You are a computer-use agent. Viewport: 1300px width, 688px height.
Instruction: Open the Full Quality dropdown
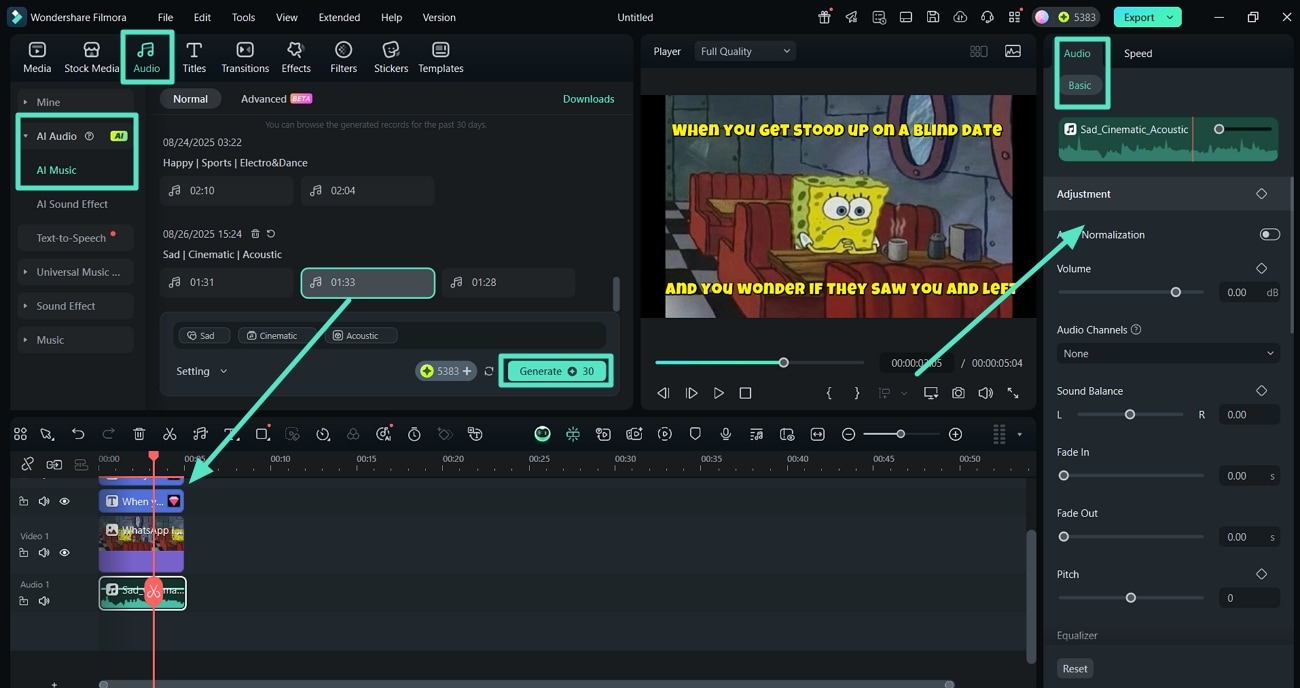click(x=745, y=51)
